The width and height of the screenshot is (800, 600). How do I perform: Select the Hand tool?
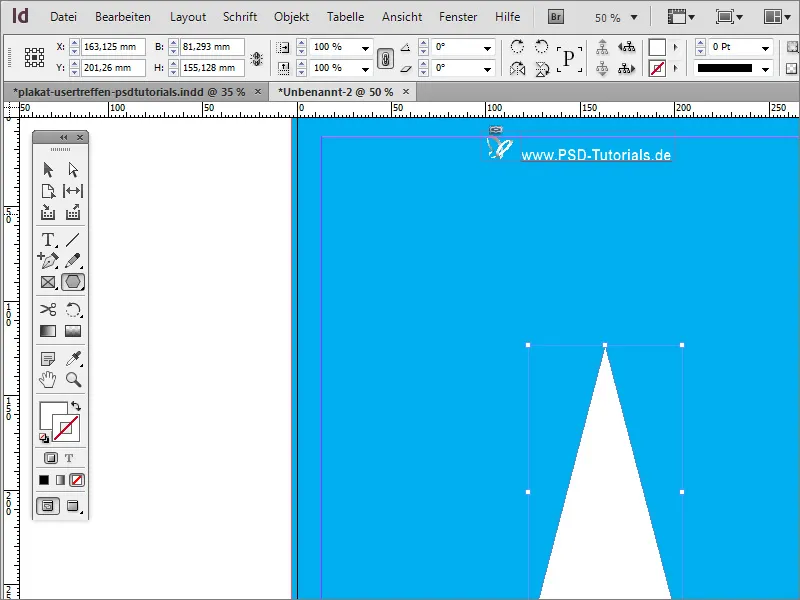(48, 379)
